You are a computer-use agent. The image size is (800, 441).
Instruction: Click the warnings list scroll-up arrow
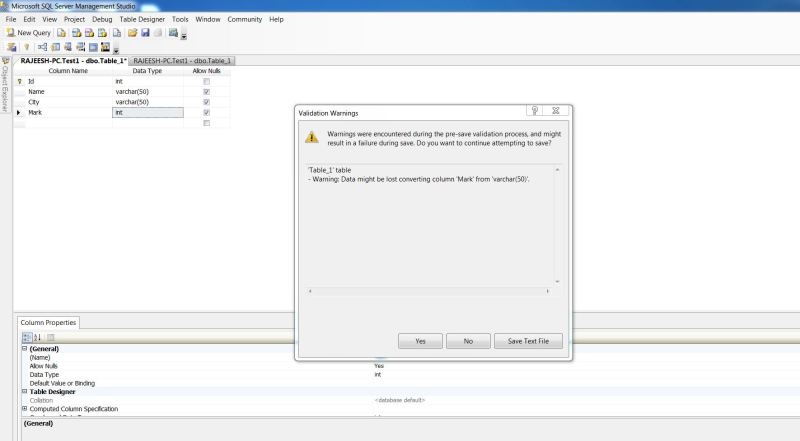point(557,169)
